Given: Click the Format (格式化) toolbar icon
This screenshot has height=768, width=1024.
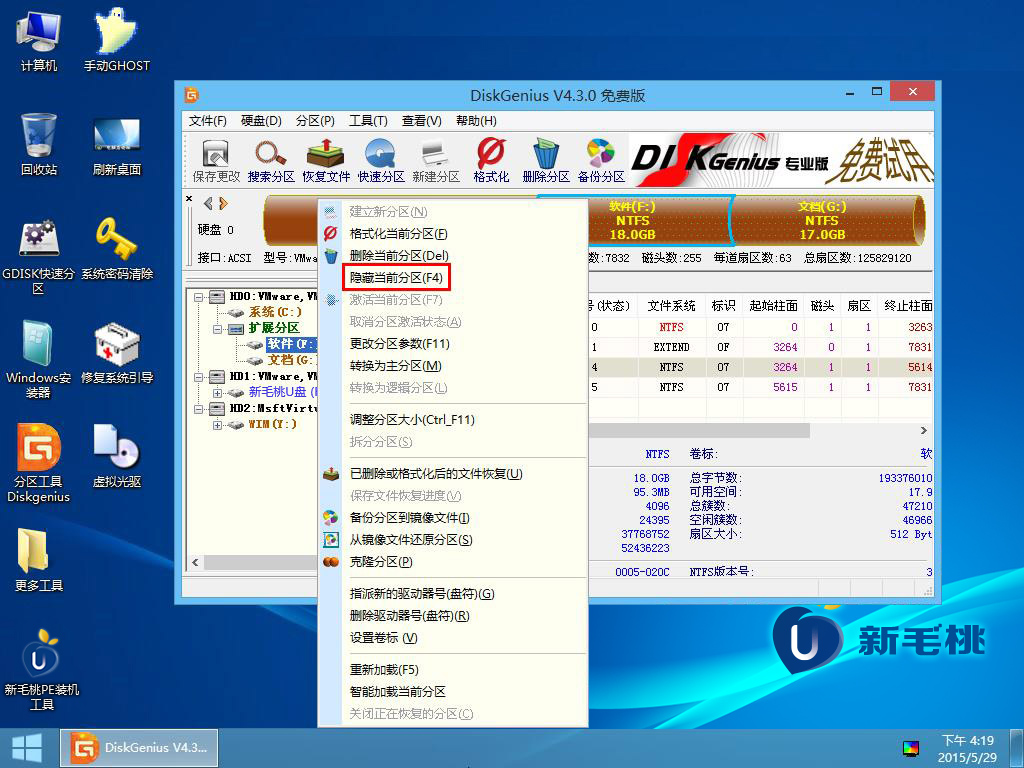Looking at the screenshot, I should click(x=491, y=160).
